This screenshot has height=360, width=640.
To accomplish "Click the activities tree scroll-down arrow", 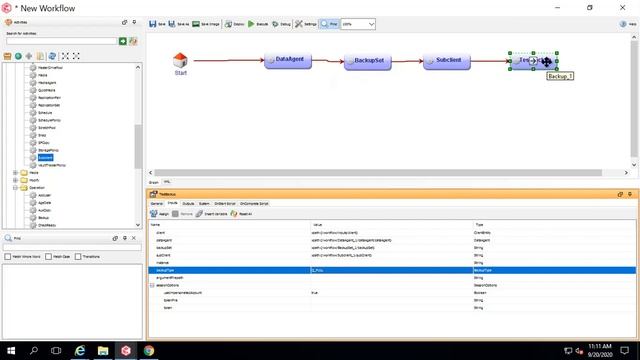I will click(x=138, y=225).
